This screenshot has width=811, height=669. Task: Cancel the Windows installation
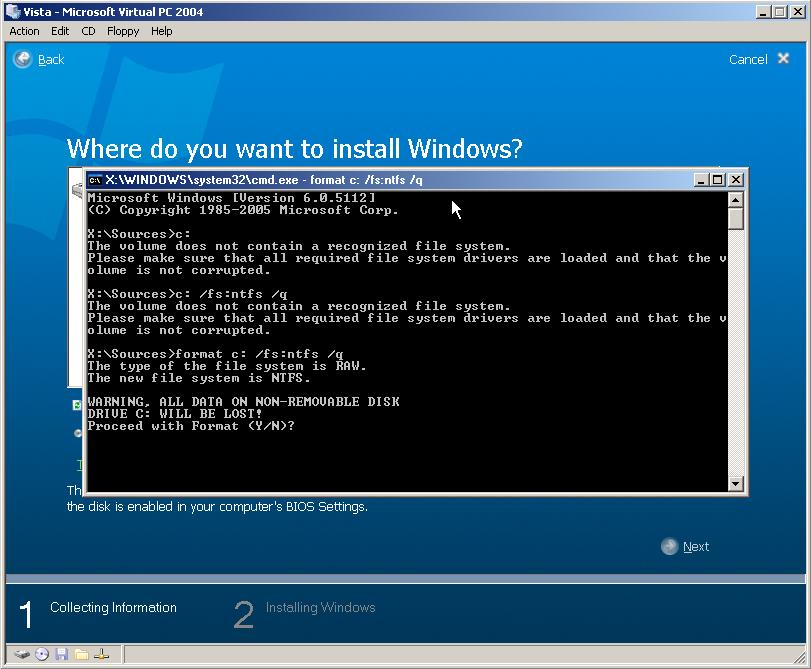point(748,60)
